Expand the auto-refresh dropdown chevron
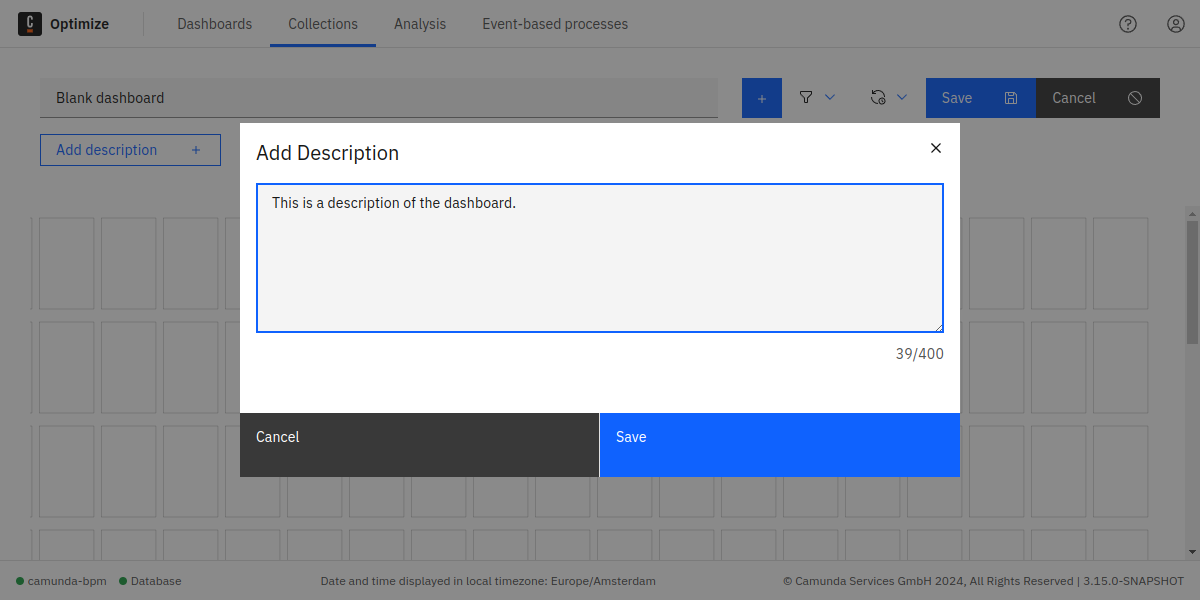The height and width of the screenshot is (600, 1200). (x=902, y=97)
